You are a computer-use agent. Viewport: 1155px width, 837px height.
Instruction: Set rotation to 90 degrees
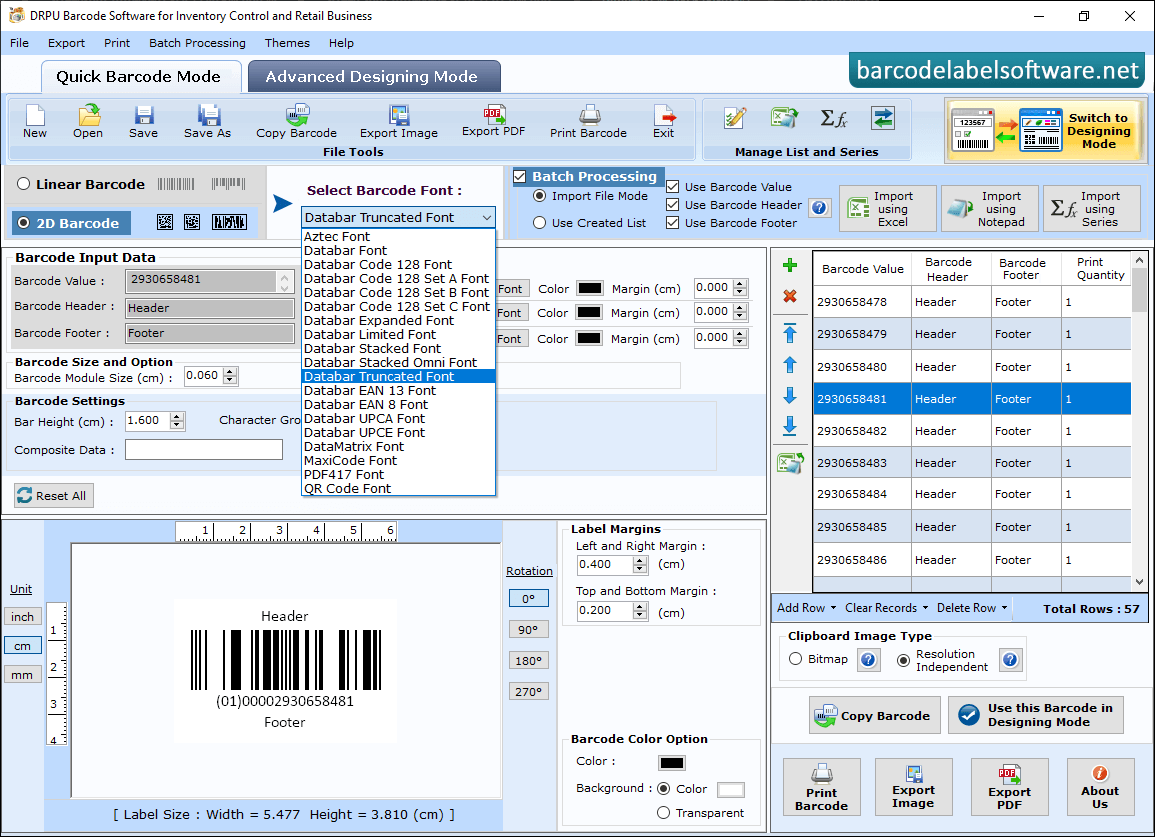528,629
